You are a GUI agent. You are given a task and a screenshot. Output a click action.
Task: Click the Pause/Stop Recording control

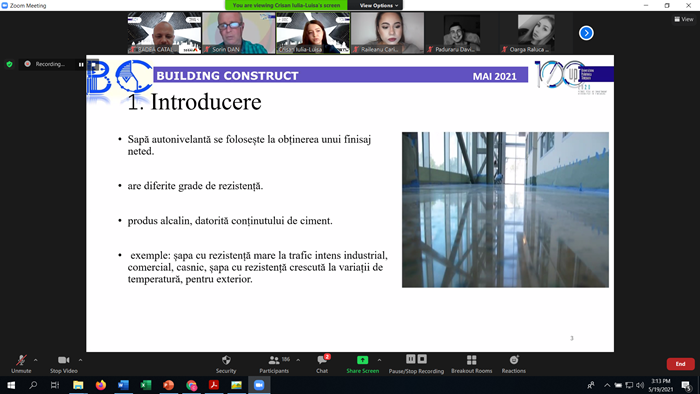(x=416, y=364)
